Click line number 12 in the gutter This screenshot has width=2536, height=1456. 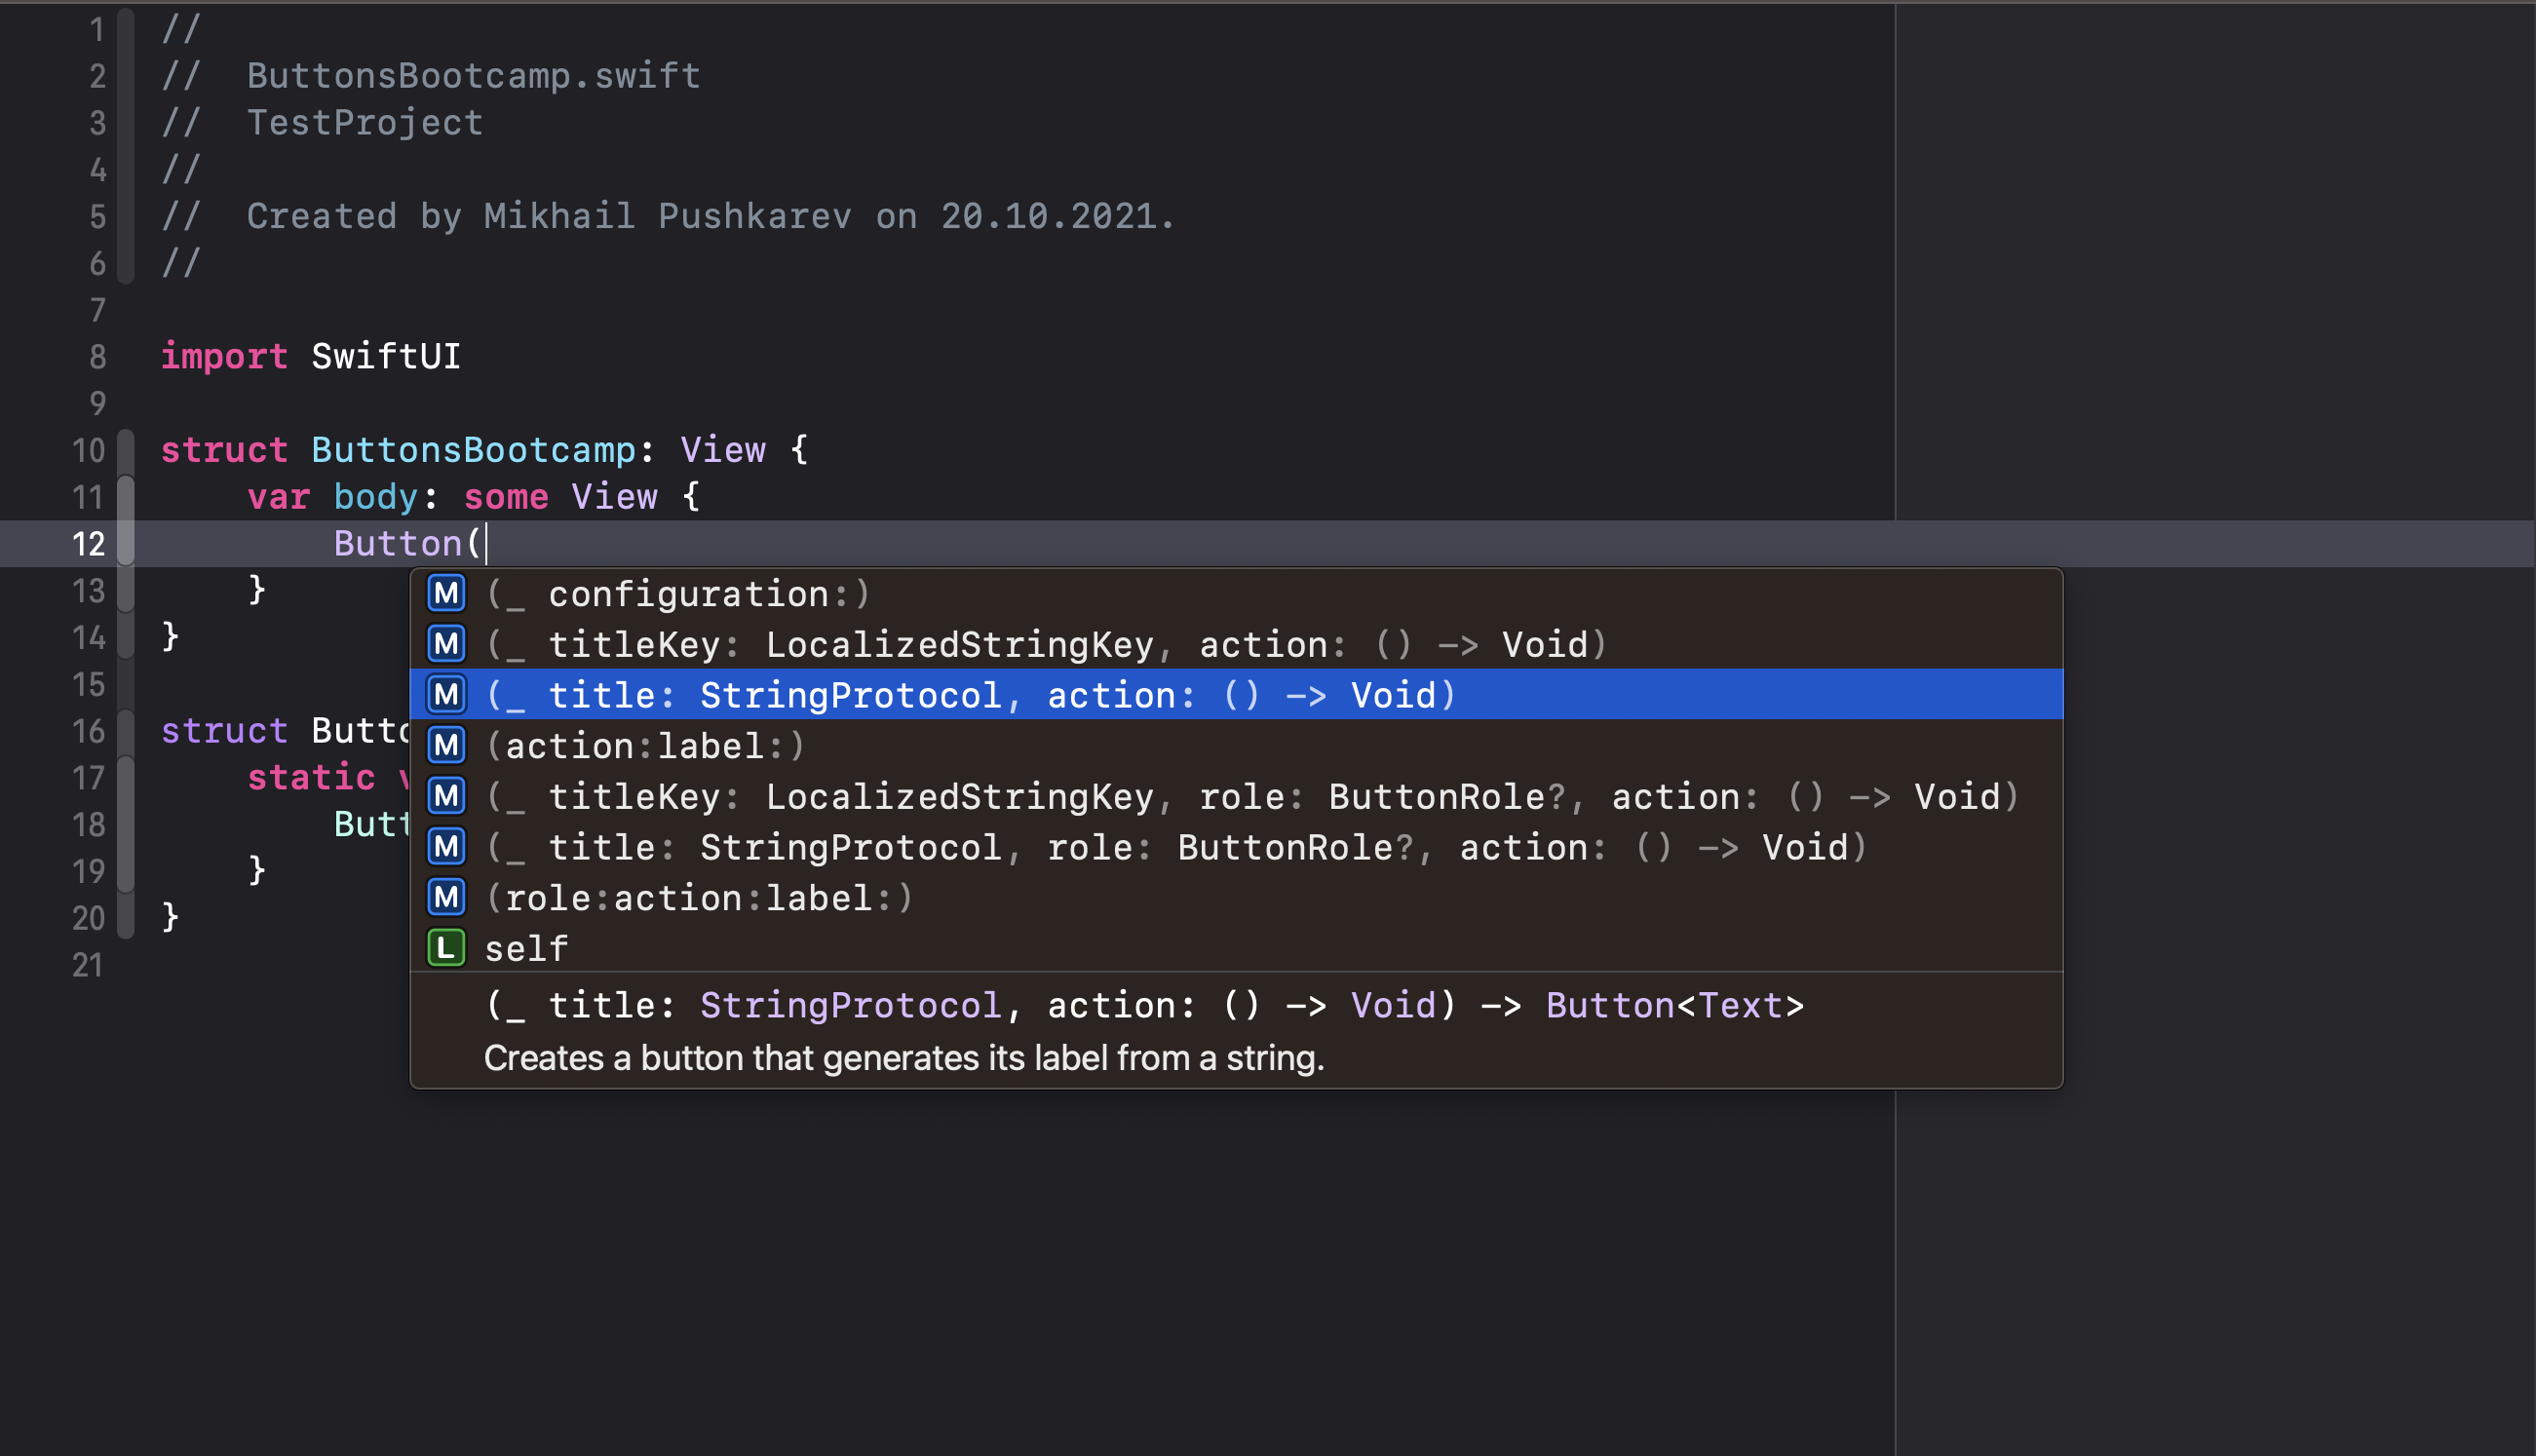click(88, 544)
